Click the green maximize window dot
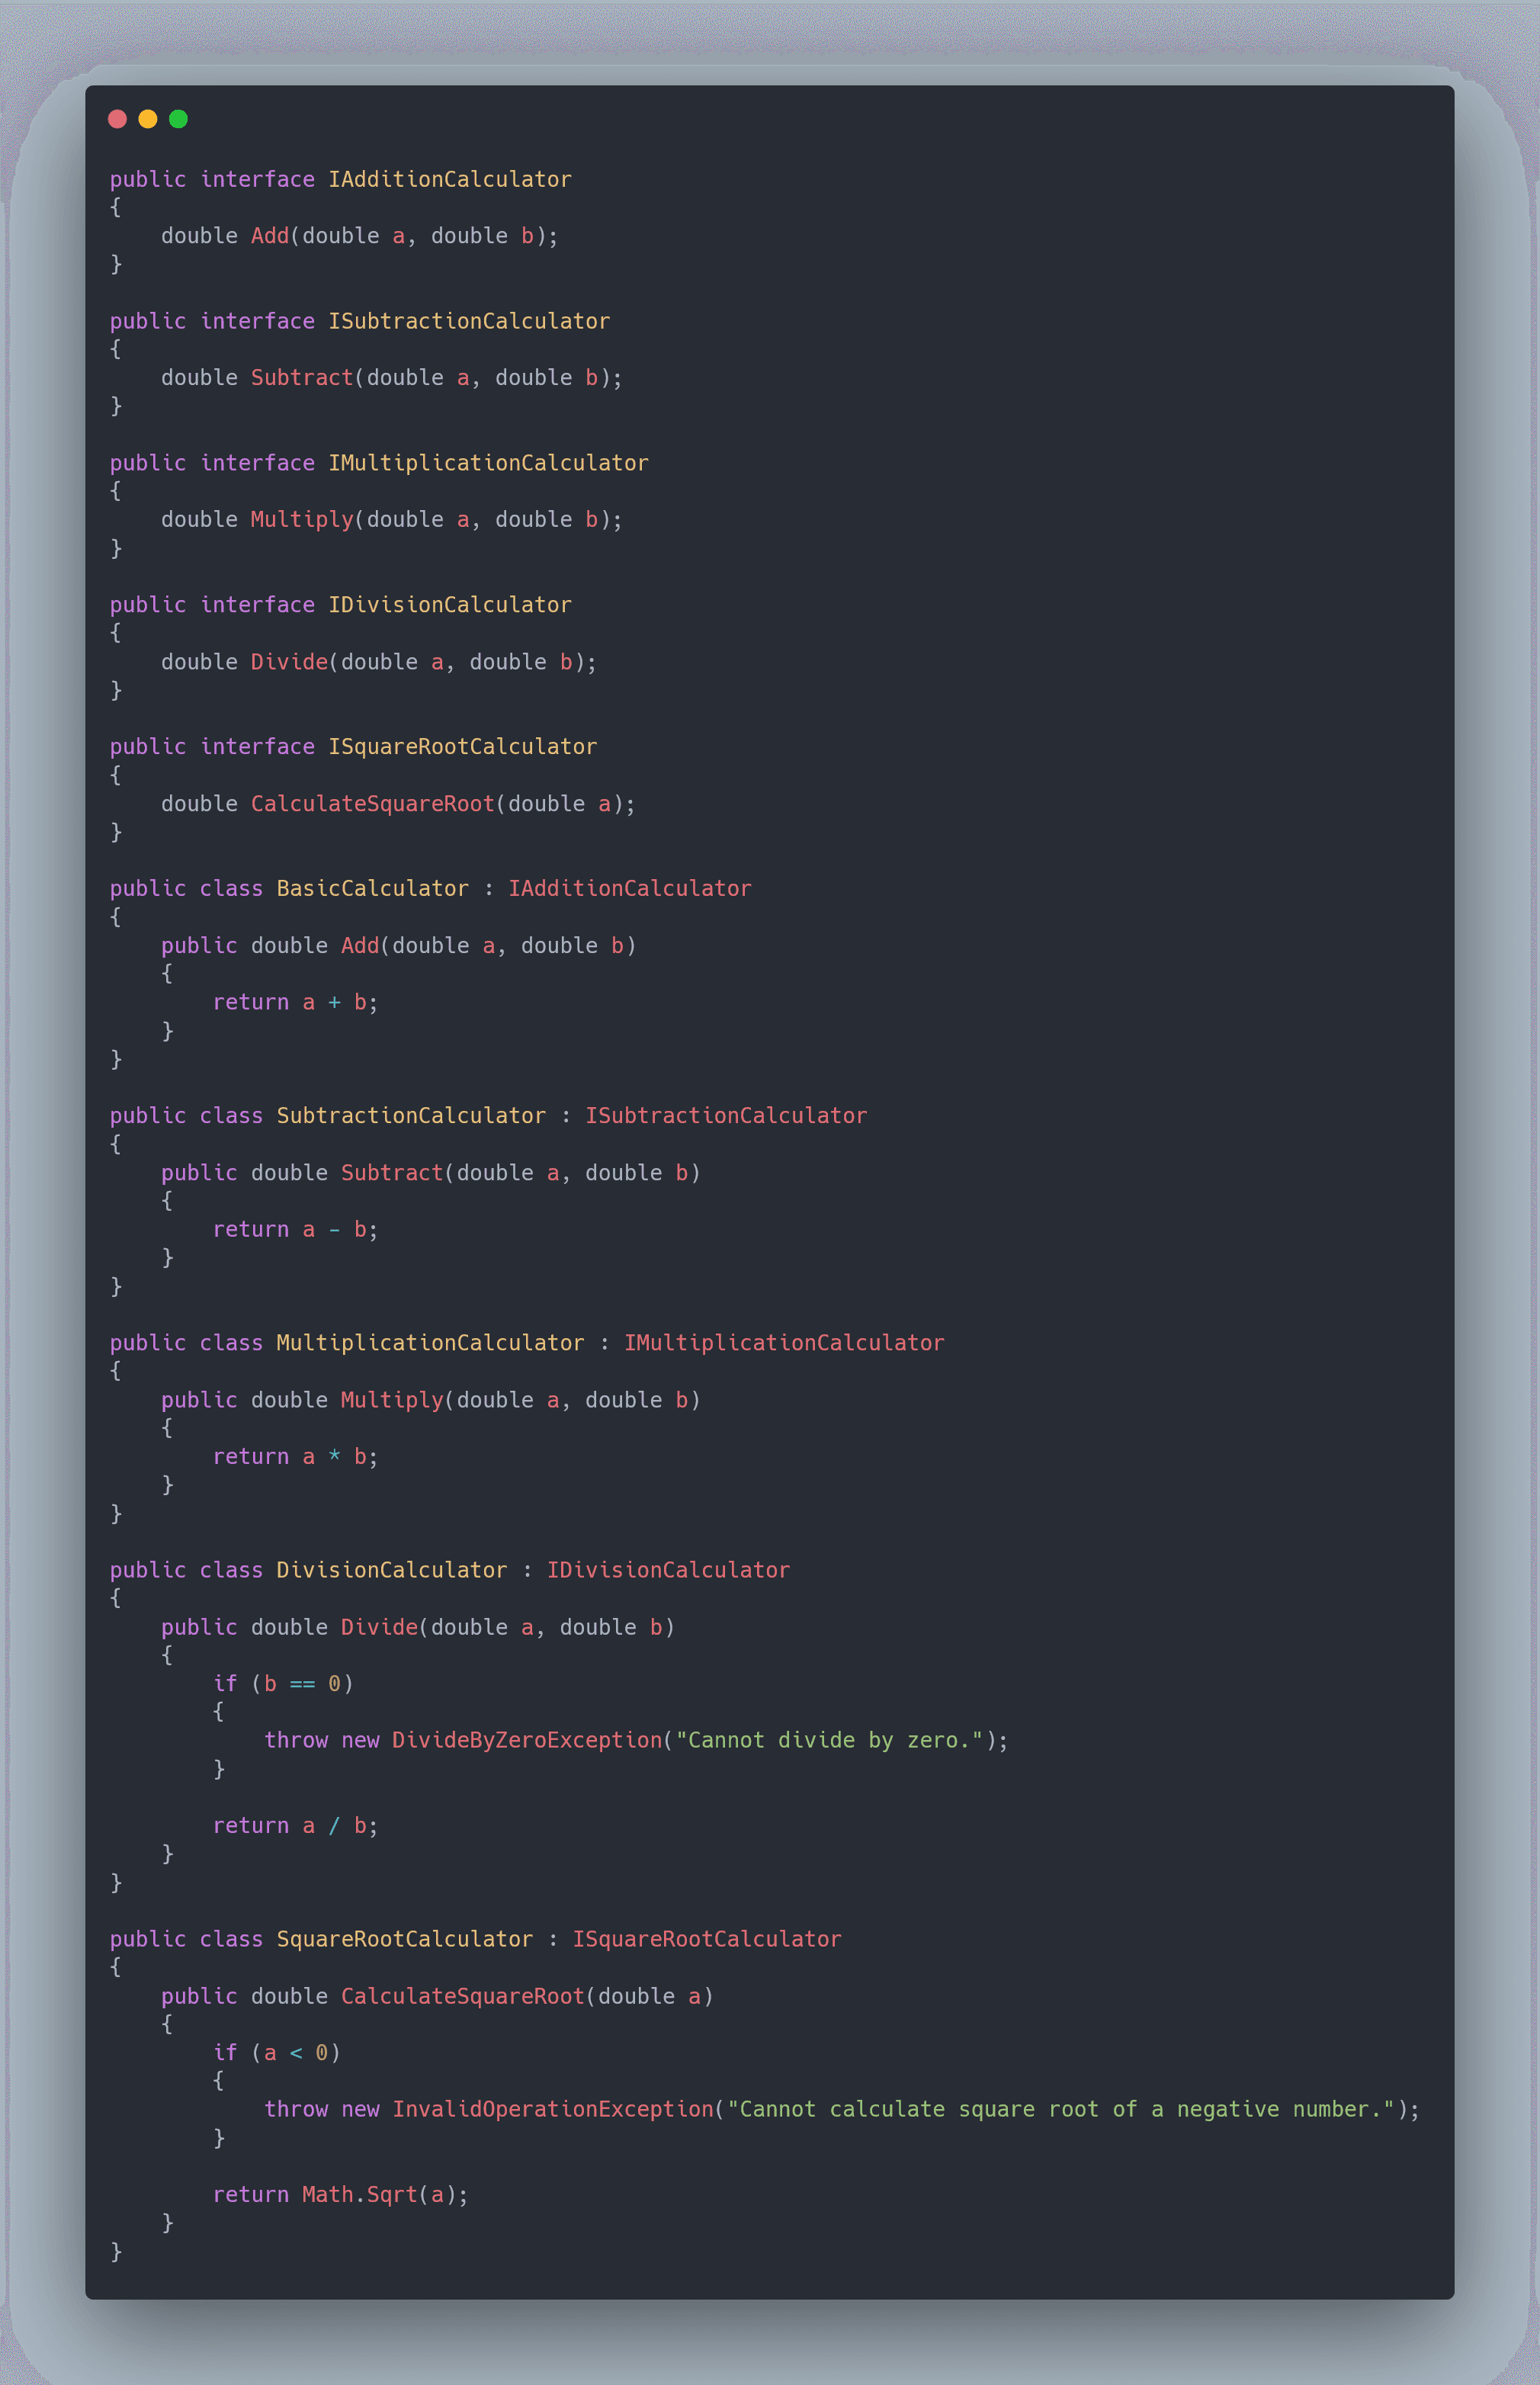 click(x=178, y=119)
